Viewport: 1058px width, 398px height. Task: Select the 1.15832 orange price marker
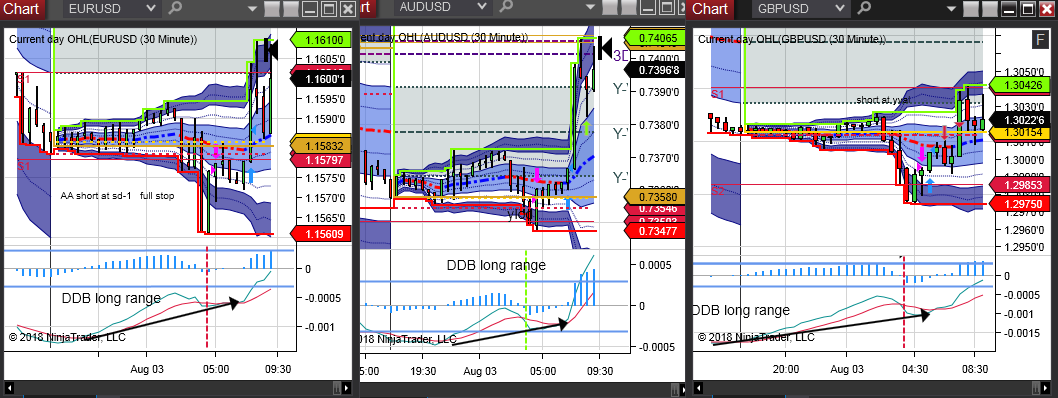pos(321,145)
